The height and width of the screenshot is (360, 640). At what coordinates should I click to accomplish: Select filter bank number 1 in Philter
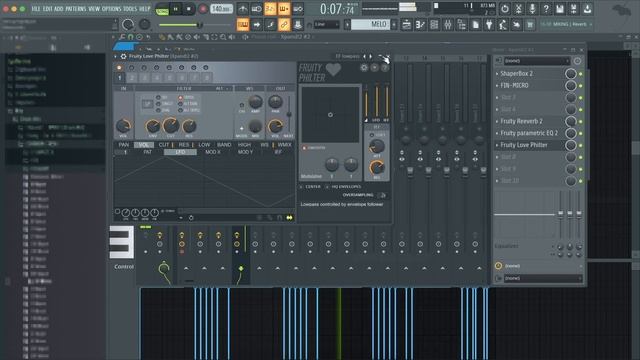point(120,78)
